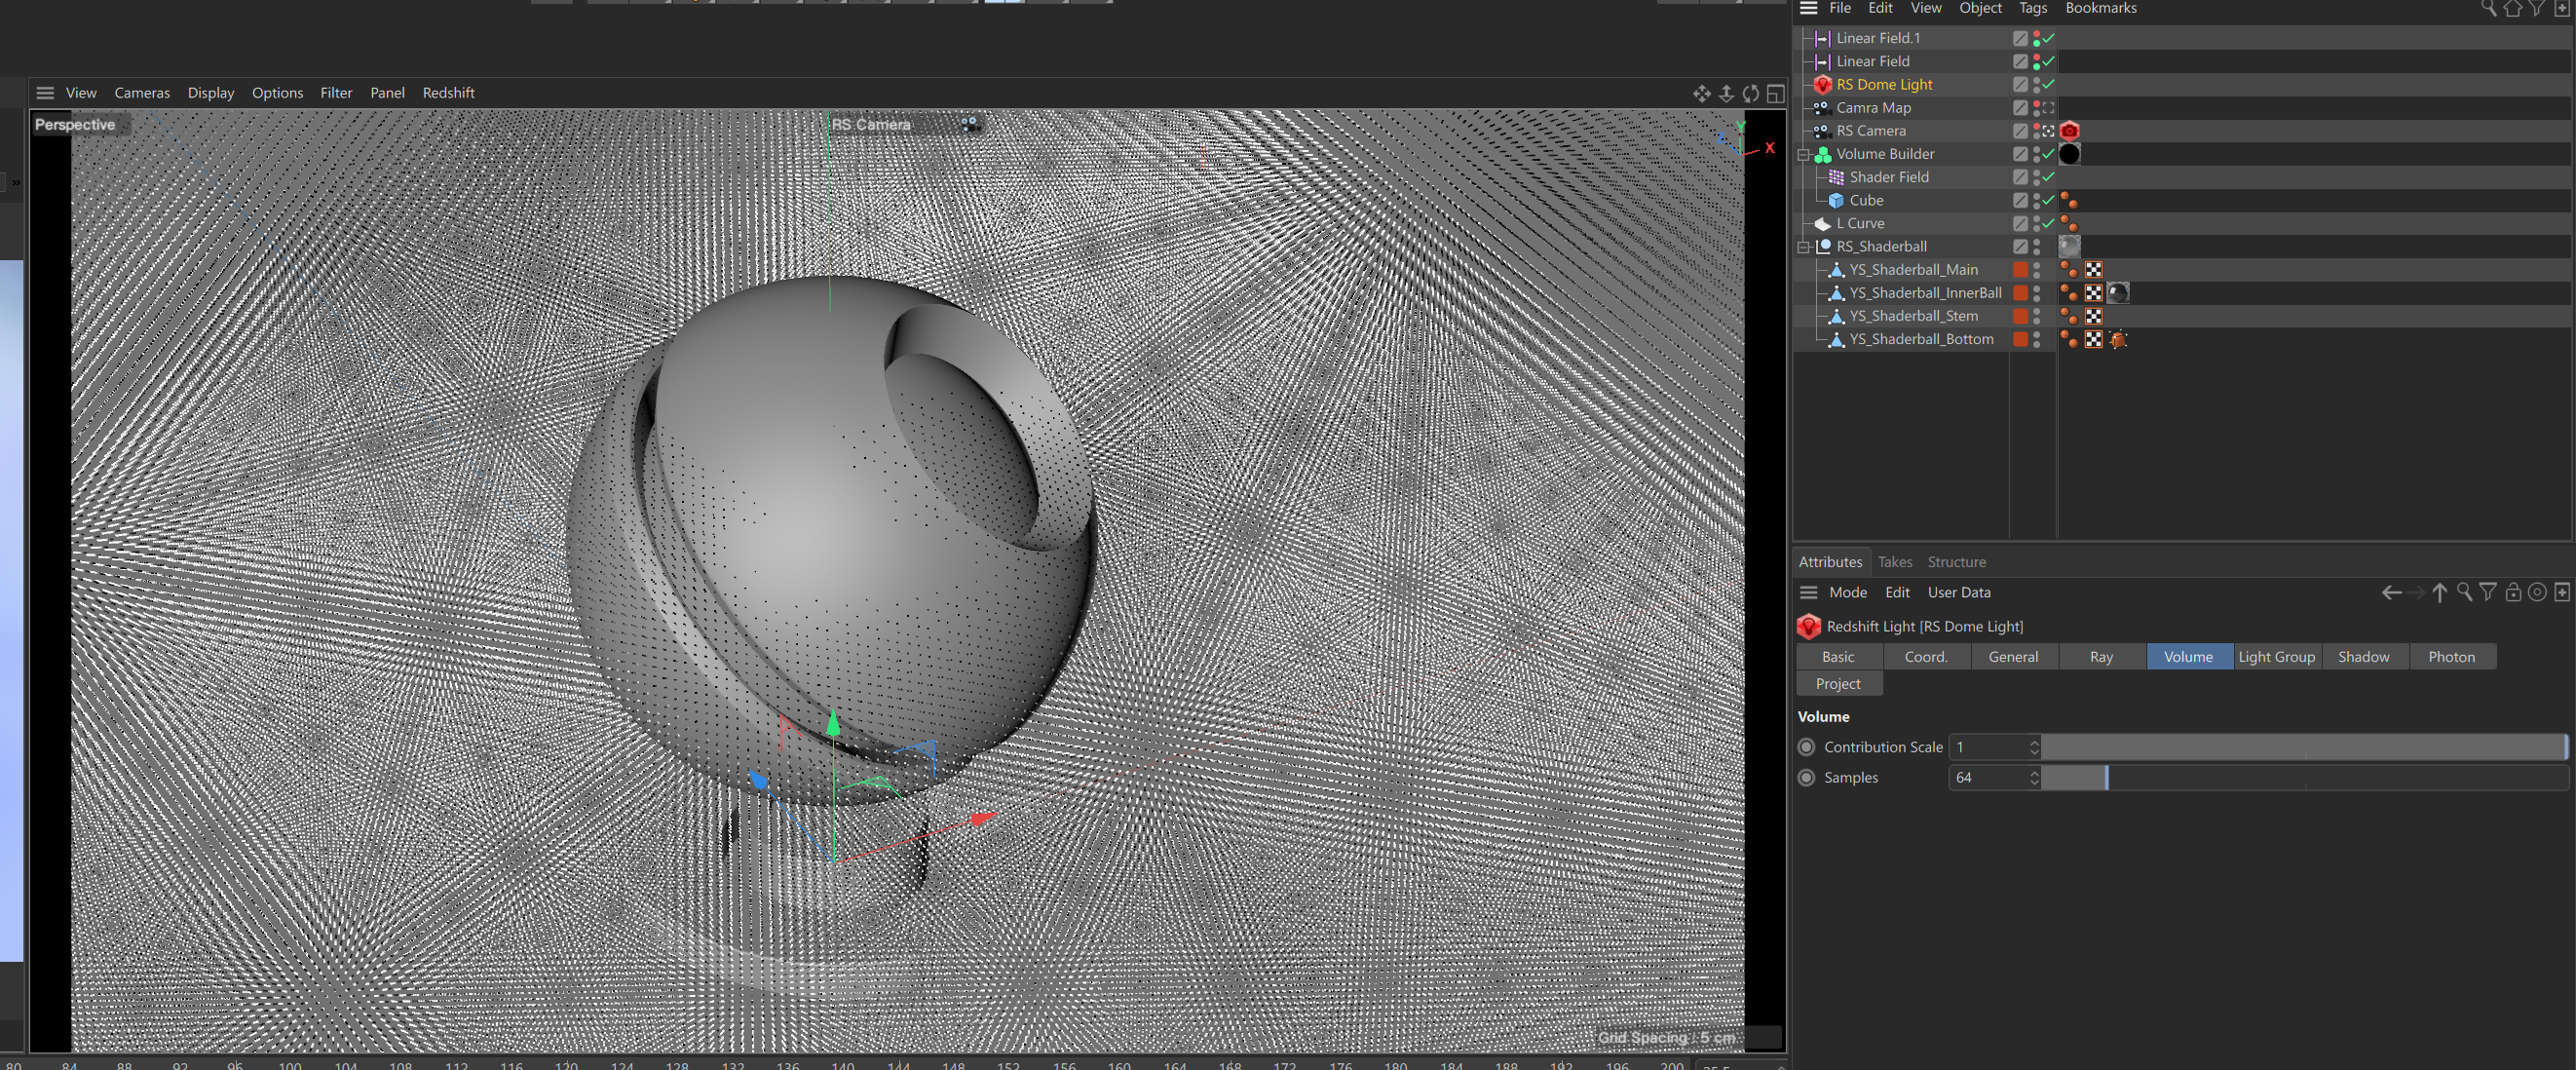Open the viewport Cameras menu
Screen dimensions: 2576x1070
[x=142, y=93]
